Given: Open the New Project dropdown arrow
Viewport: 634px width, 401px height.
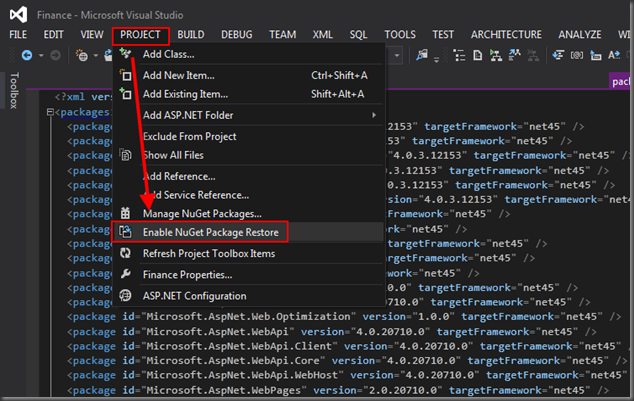Looking at the screenshot, I should [x=96, y=55].
